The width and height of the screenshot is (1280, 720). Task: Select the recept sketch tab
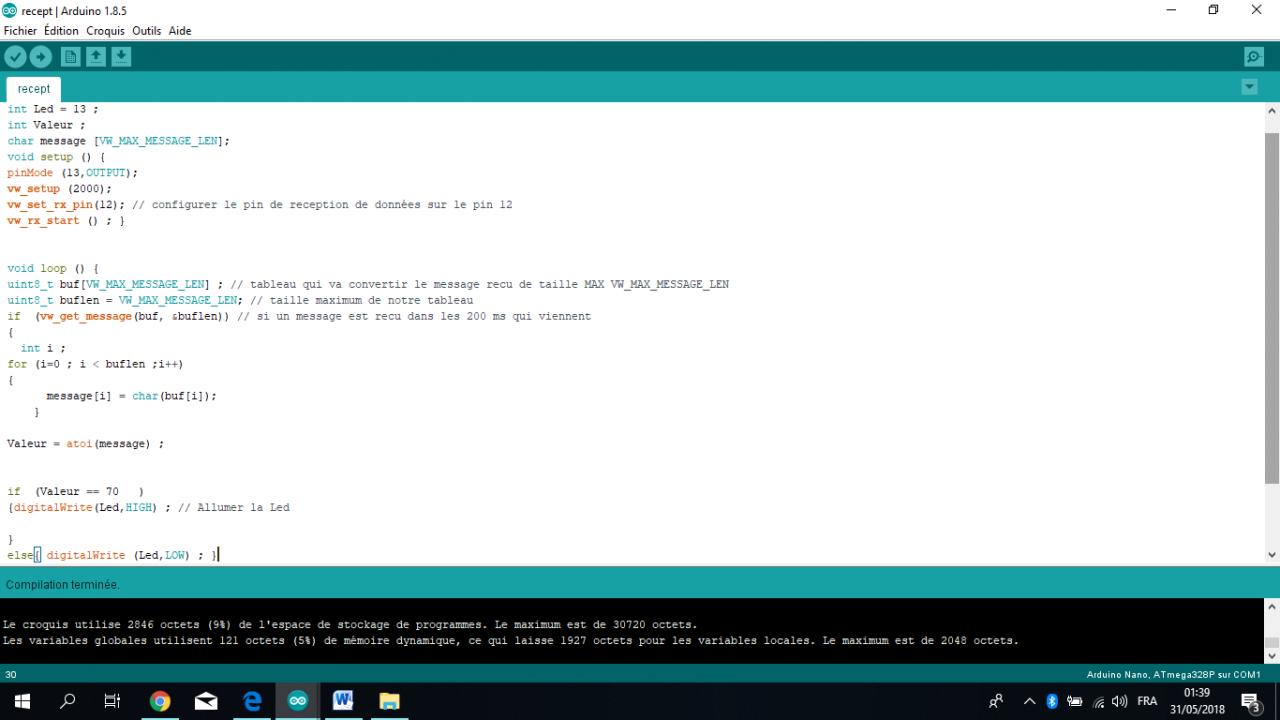click(34, 89)
